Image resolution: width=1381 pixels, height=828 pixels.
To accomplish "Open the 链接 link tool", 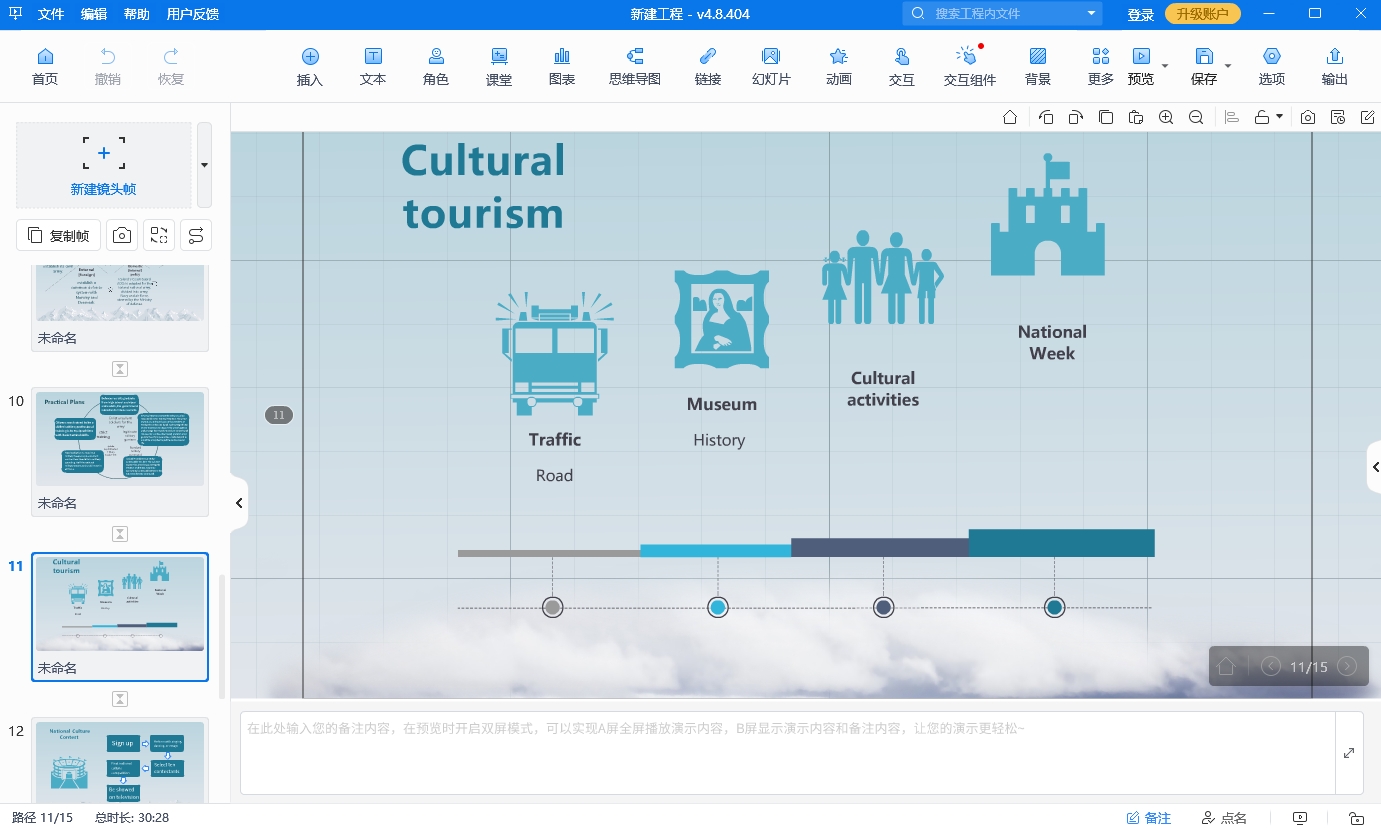I will click(x=708, y=67).
